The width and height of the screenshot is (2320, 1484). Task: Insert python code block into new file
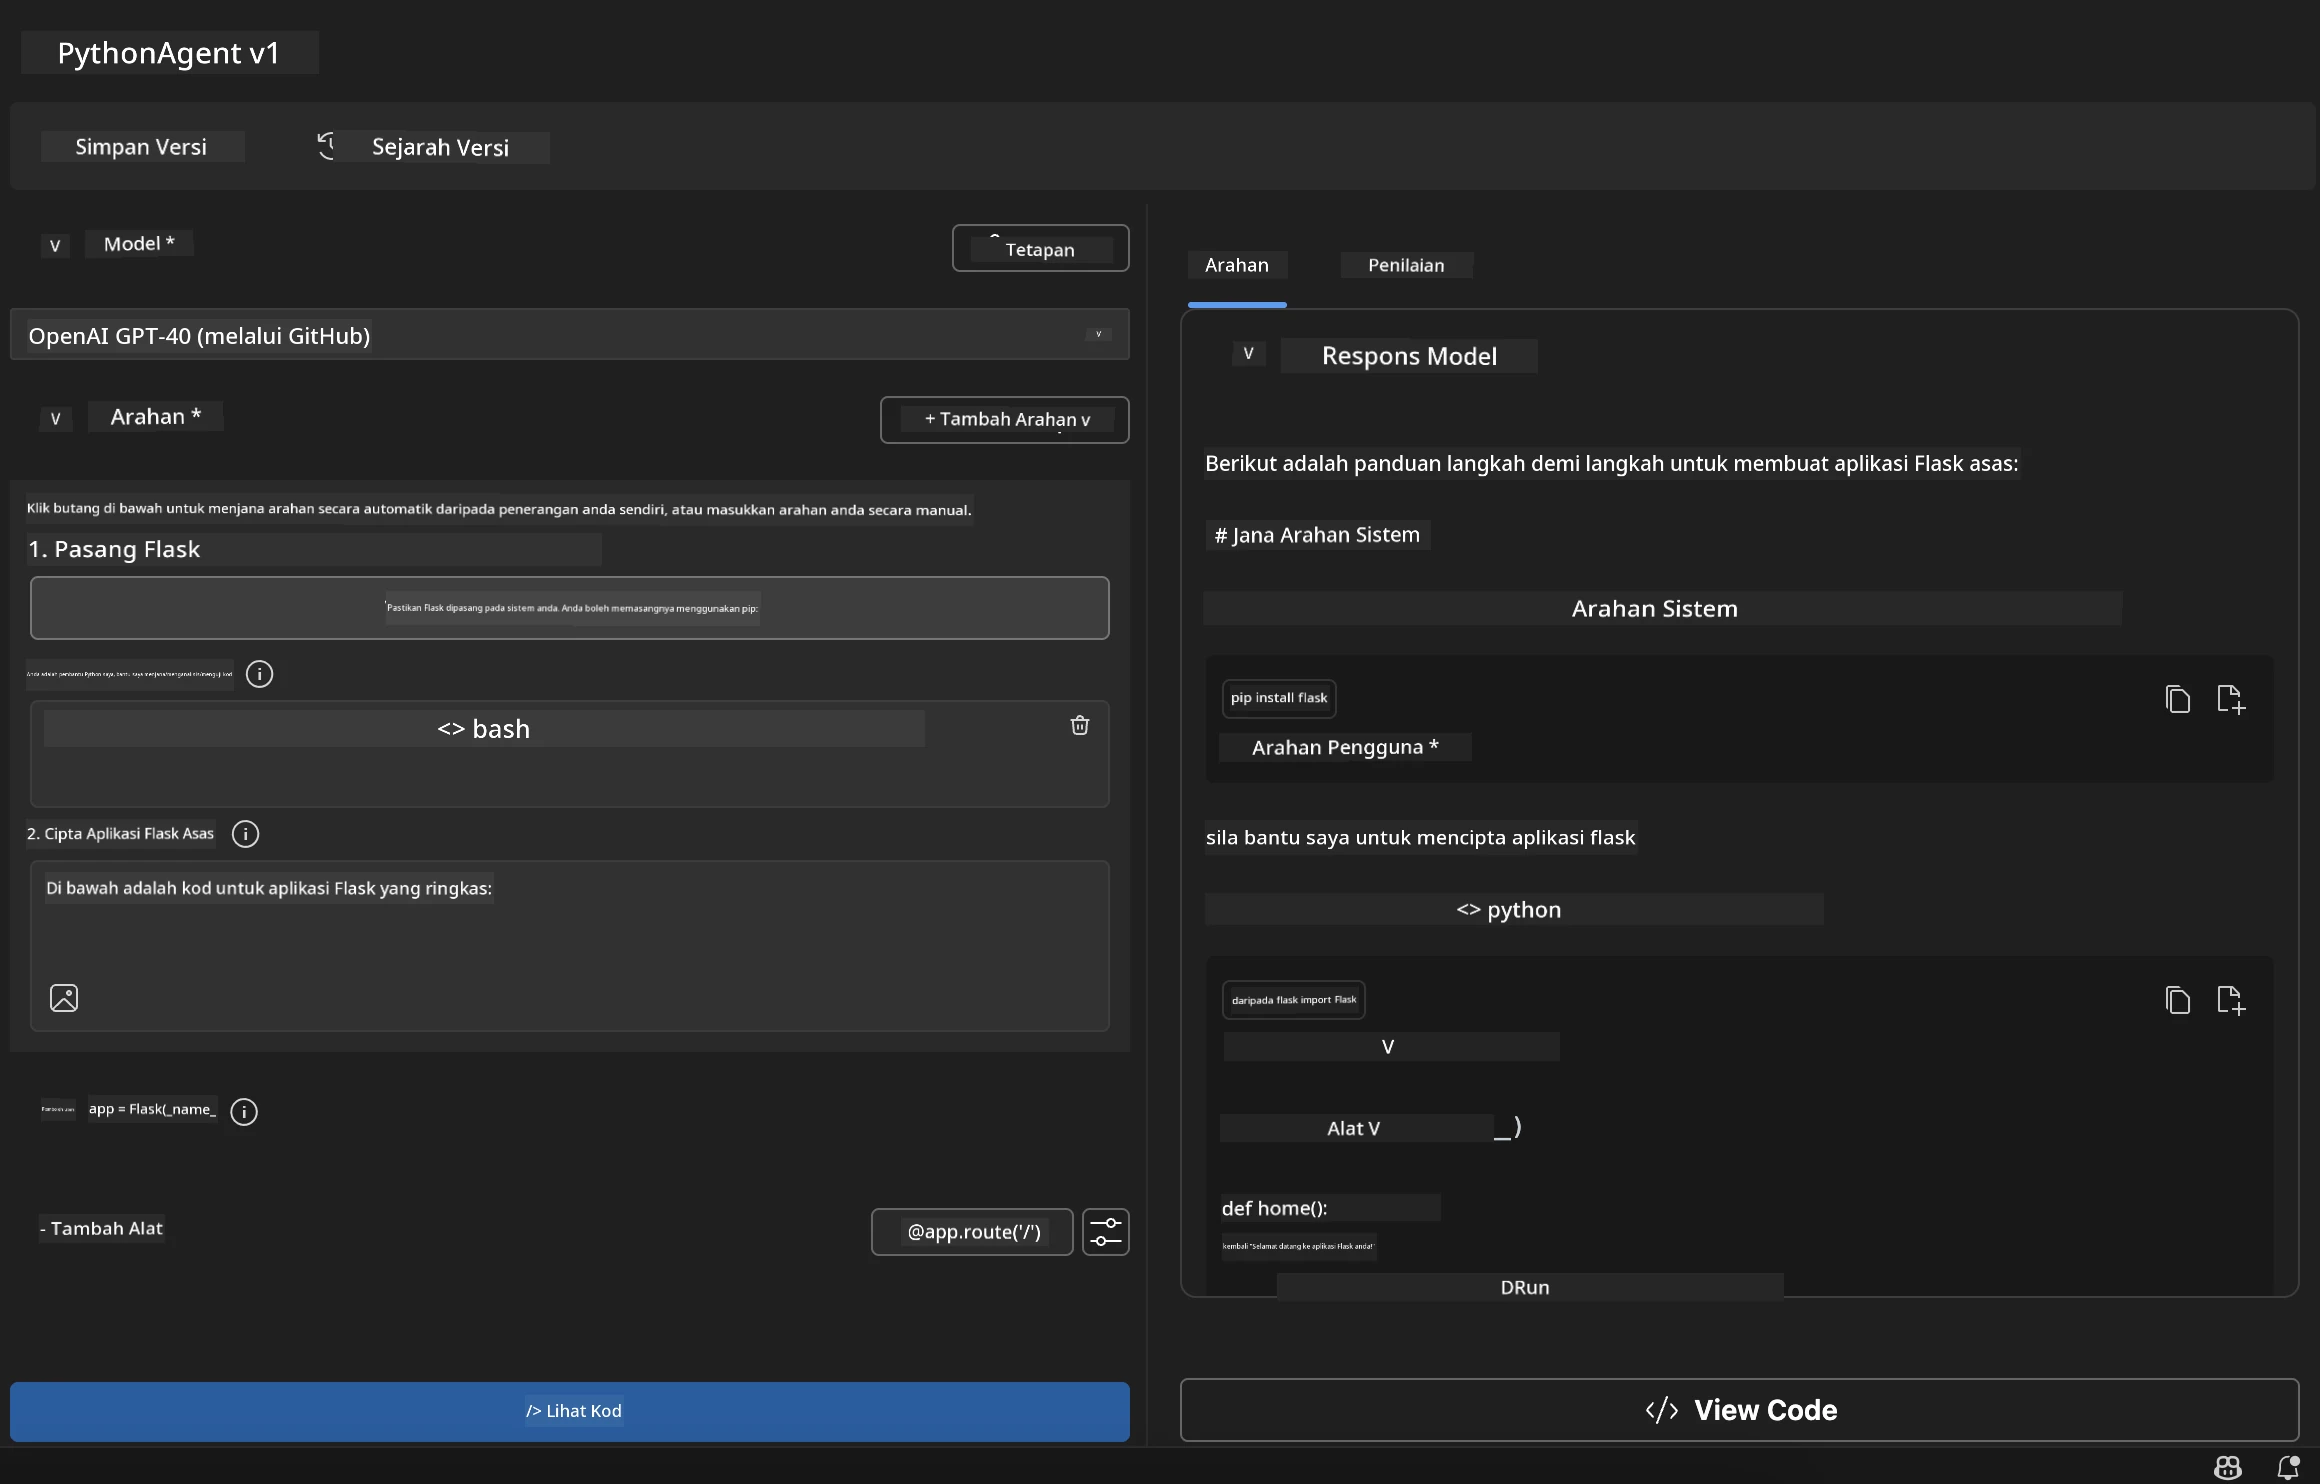coord(2231,1000)
